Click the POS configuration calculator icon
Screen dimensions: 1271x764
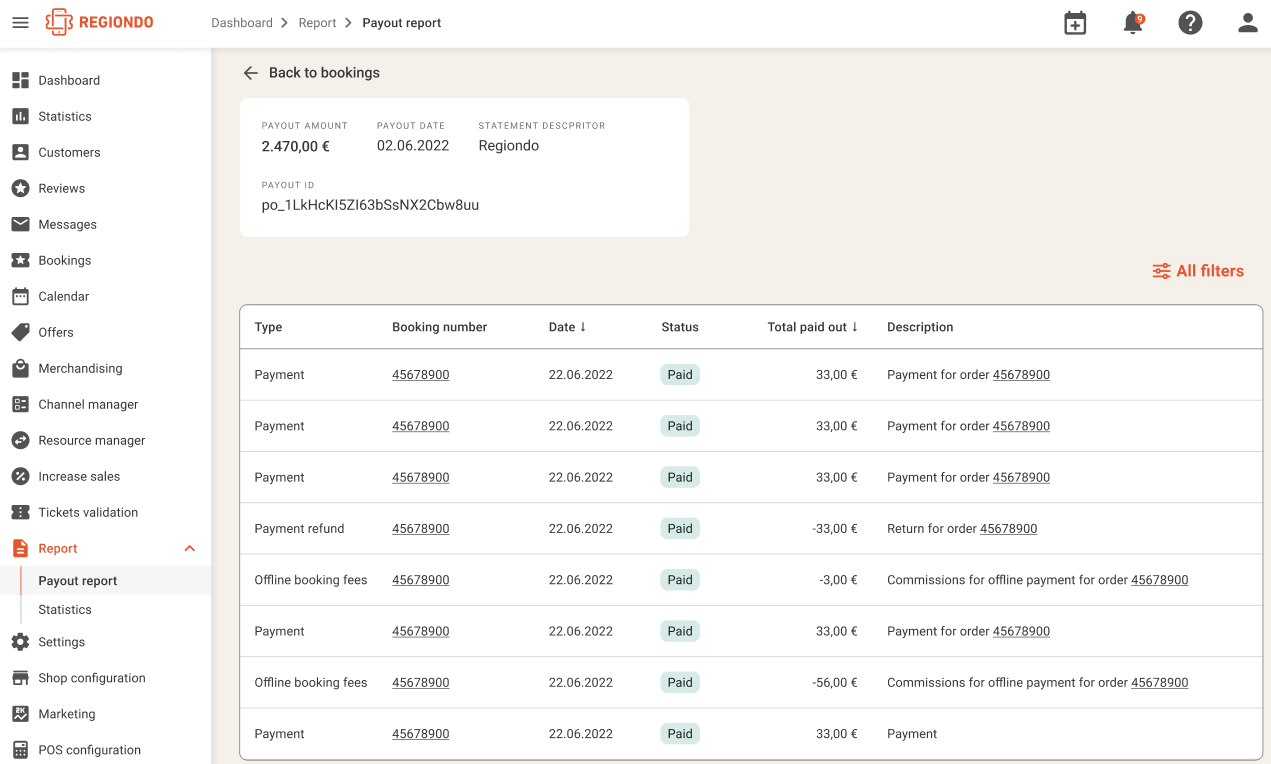pos(20,750)
